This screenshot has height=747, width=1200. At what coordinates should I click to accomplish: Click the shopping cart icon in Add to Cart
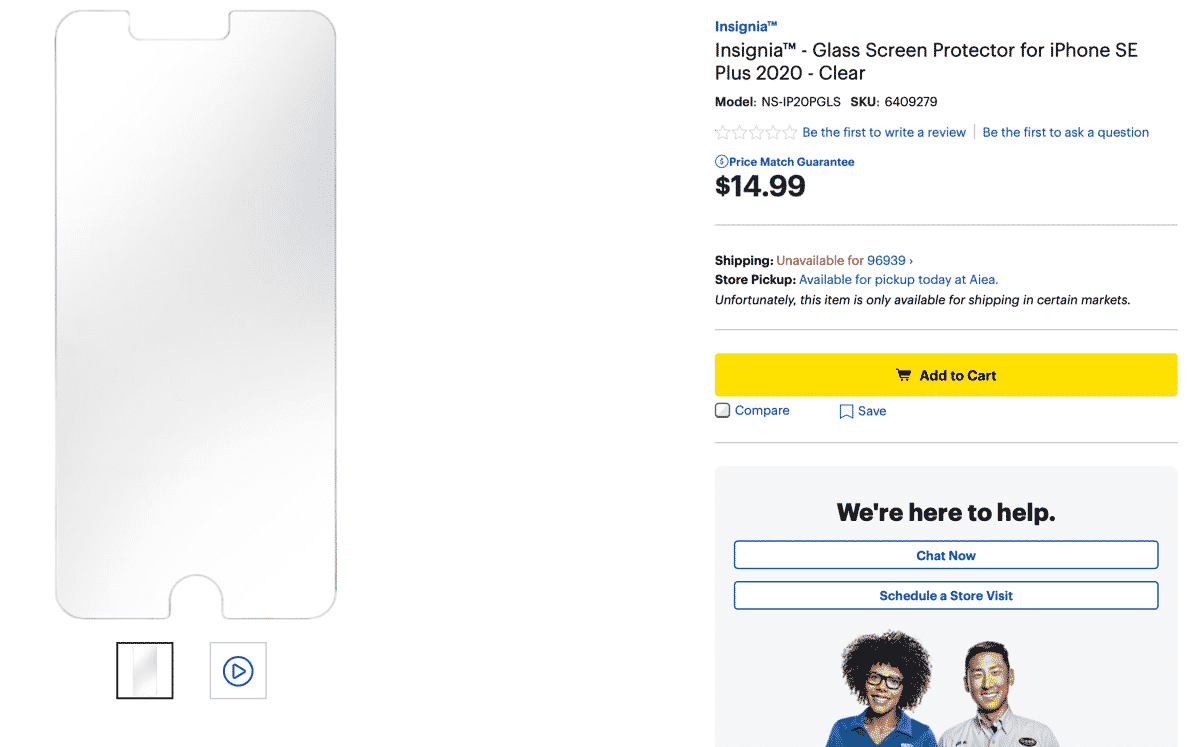(x=905, y=375)
